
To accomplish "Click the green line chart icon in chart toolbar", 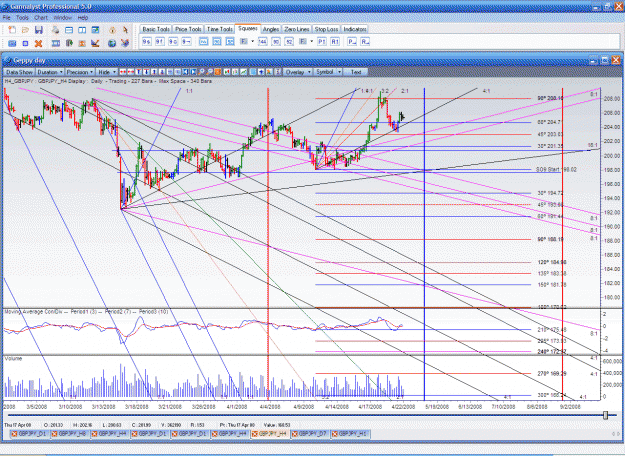I will (x=243, y=72).
